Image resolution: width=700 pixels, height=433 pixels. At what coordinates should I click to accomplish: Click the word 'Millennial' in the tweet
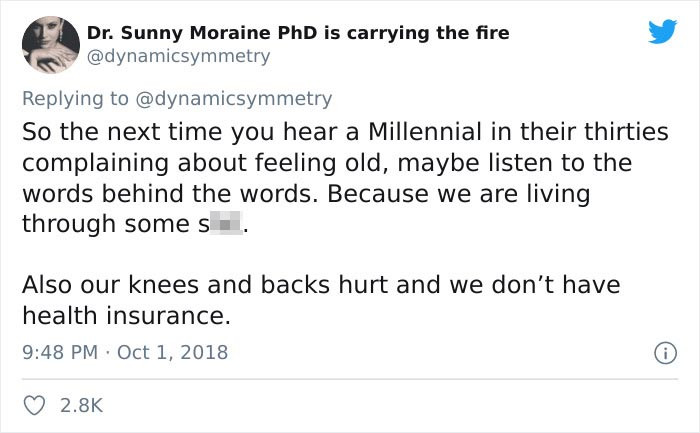pyautogui.click(x=425, y=132)
